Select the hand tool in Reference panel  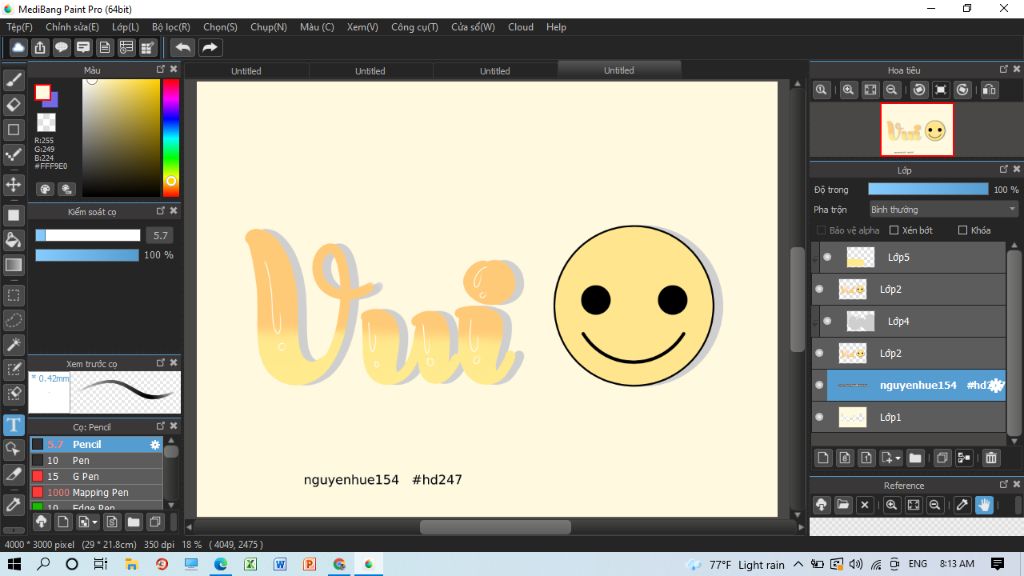coord(984,505)
